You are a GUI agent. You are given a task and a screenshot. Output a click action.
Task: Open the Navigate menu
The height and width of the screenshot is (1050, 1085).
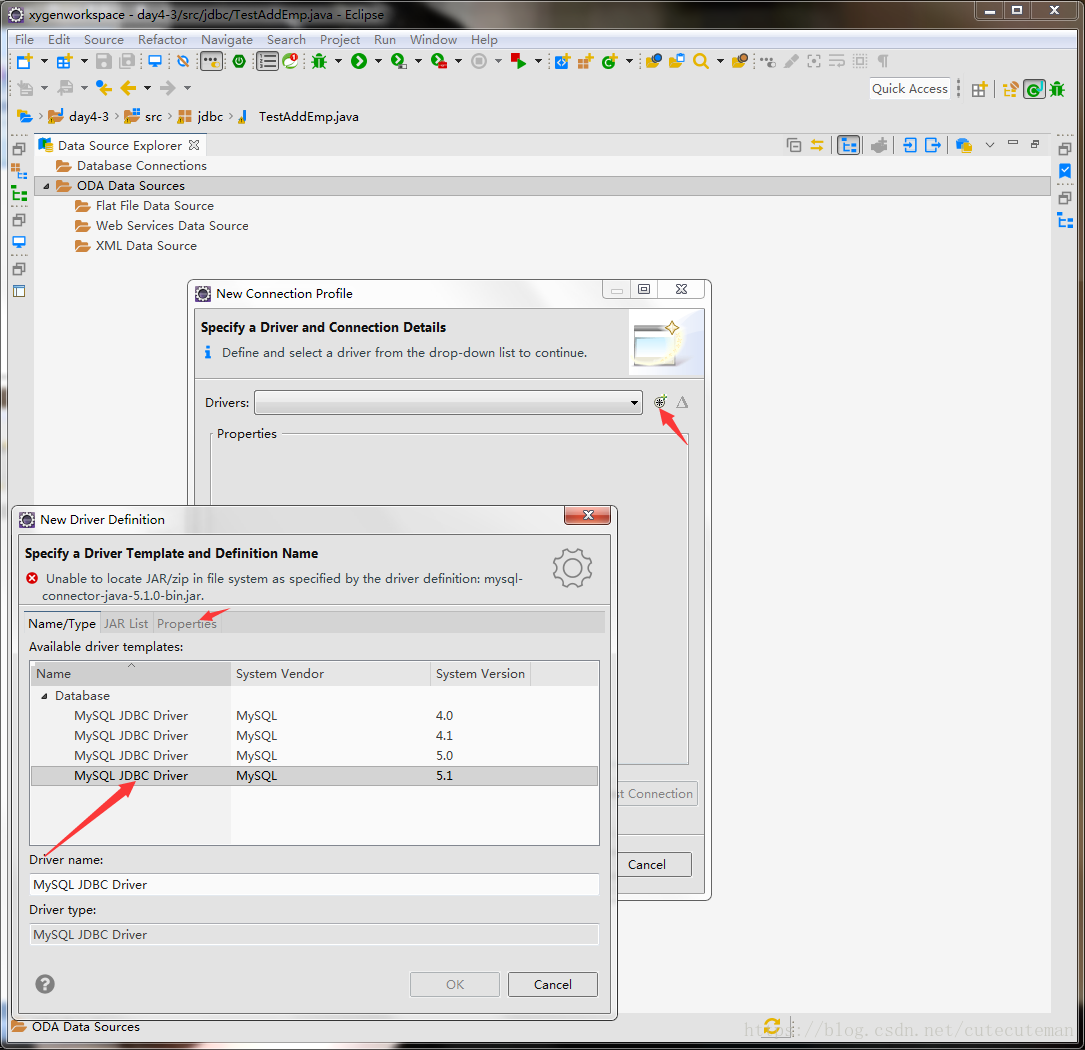226,39
